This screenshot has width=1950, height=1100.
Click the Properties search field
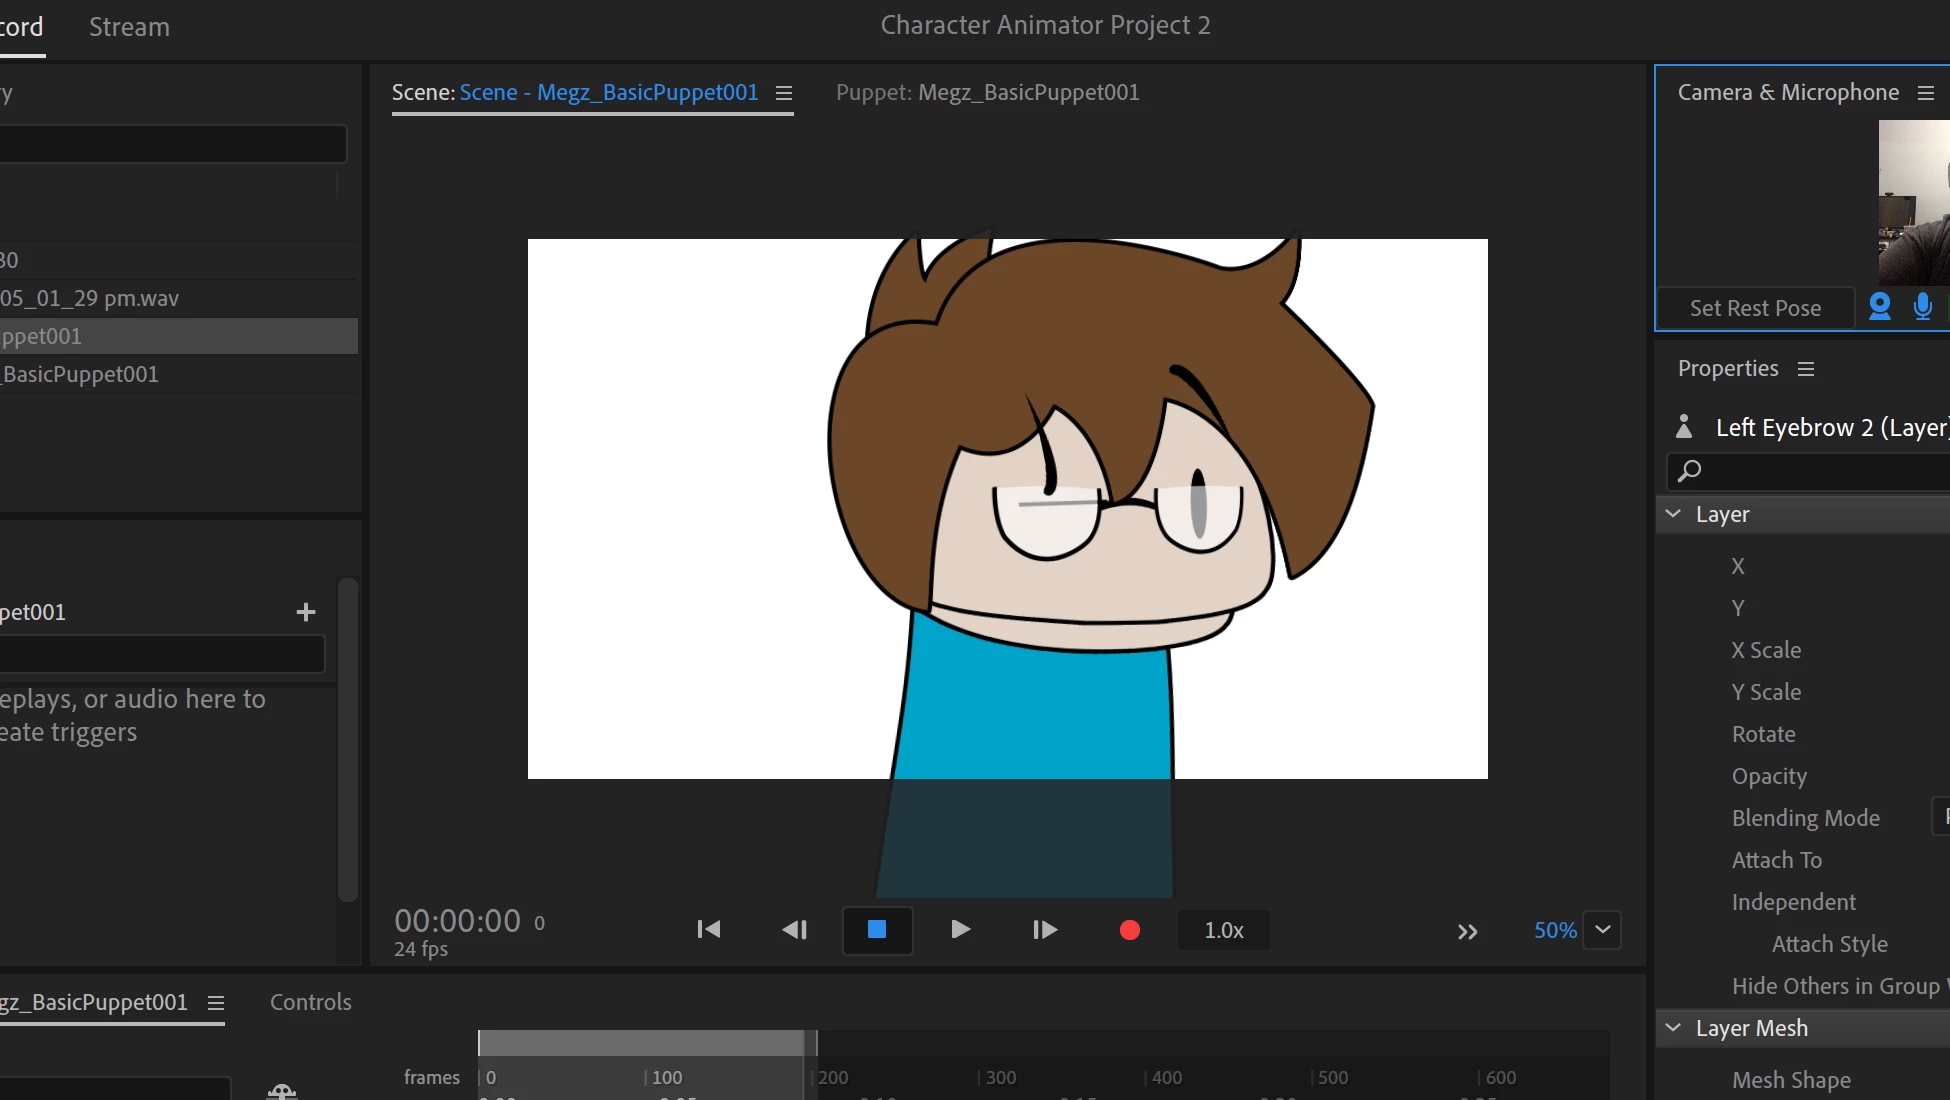coord(1820,470)
